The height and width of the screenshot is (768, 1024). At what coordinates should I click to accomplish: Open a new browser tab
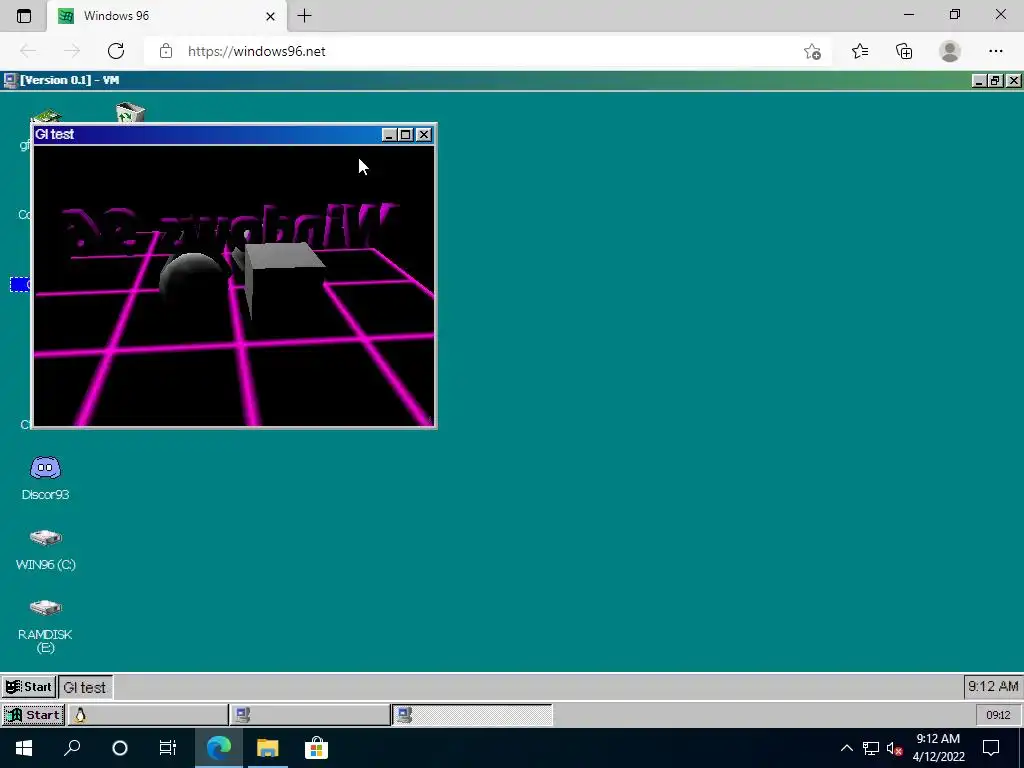click(304, 16)
